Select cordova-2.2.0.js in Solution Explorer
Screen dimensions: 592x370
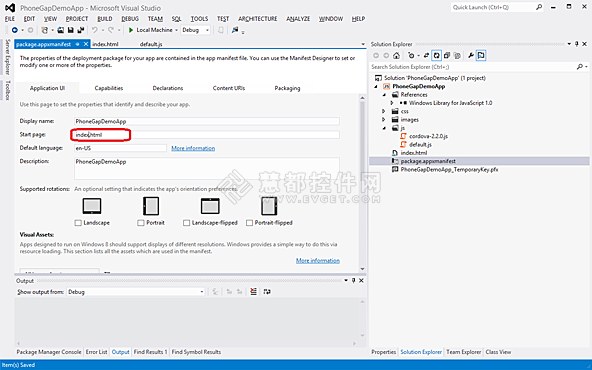[x=429, y=136]
